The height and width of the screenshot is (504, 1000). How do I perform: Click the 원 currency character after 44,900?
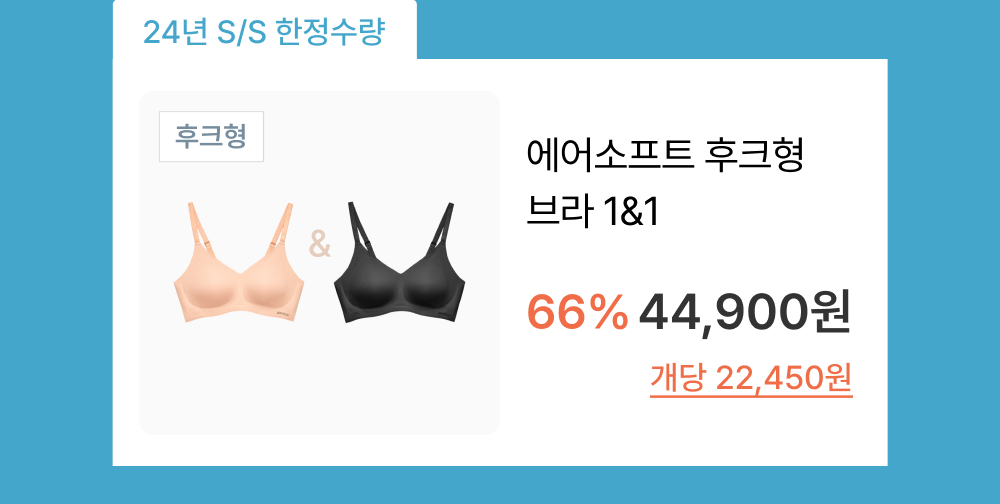pyautogui.click(x=829, y=314)
